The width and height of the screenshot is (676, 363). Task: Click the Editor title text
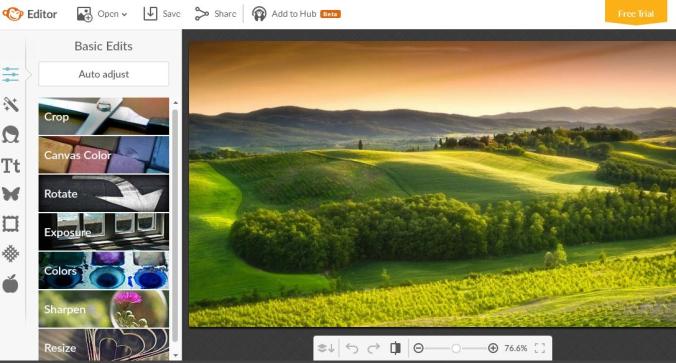[42, 14]
